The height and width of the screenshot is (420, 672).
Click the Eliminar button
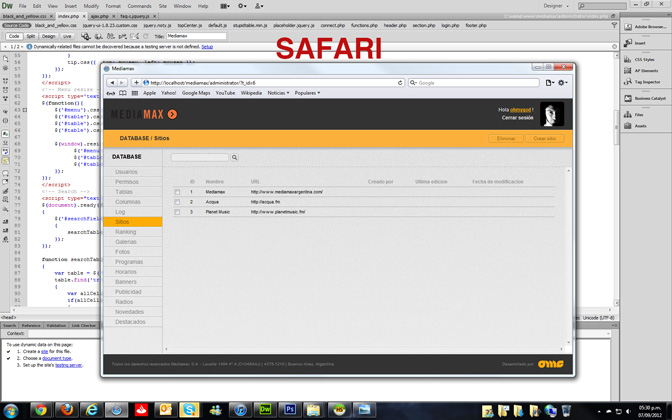pyautogui.click(x=506, y=138)
